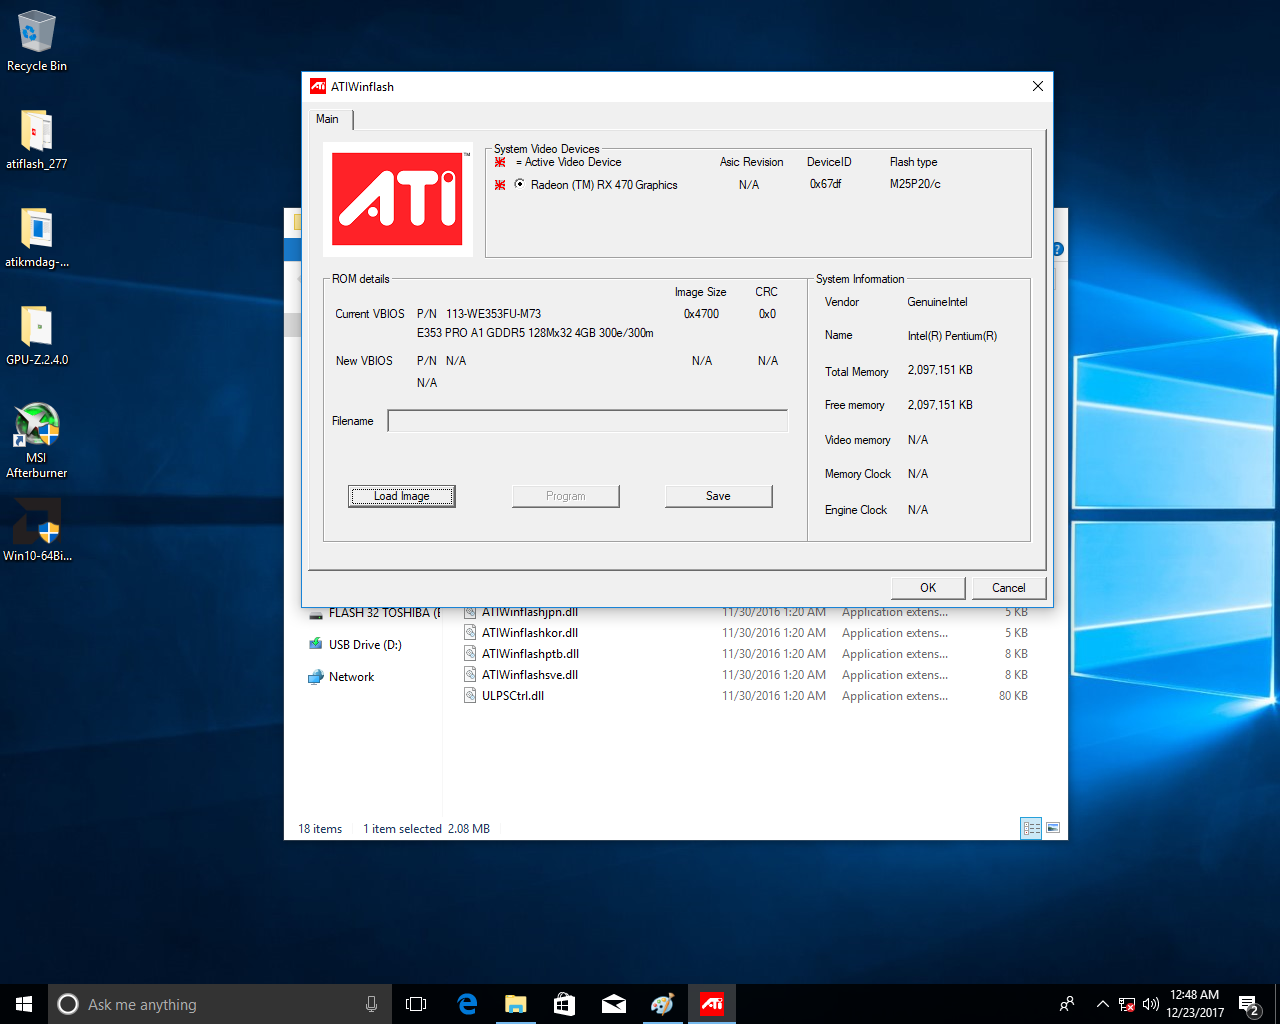Viewport: 1280px width, 1024px height.
Task: Click the Save button to back up the VBIOS
Action: pyautogui.click(x=718, y=496)
